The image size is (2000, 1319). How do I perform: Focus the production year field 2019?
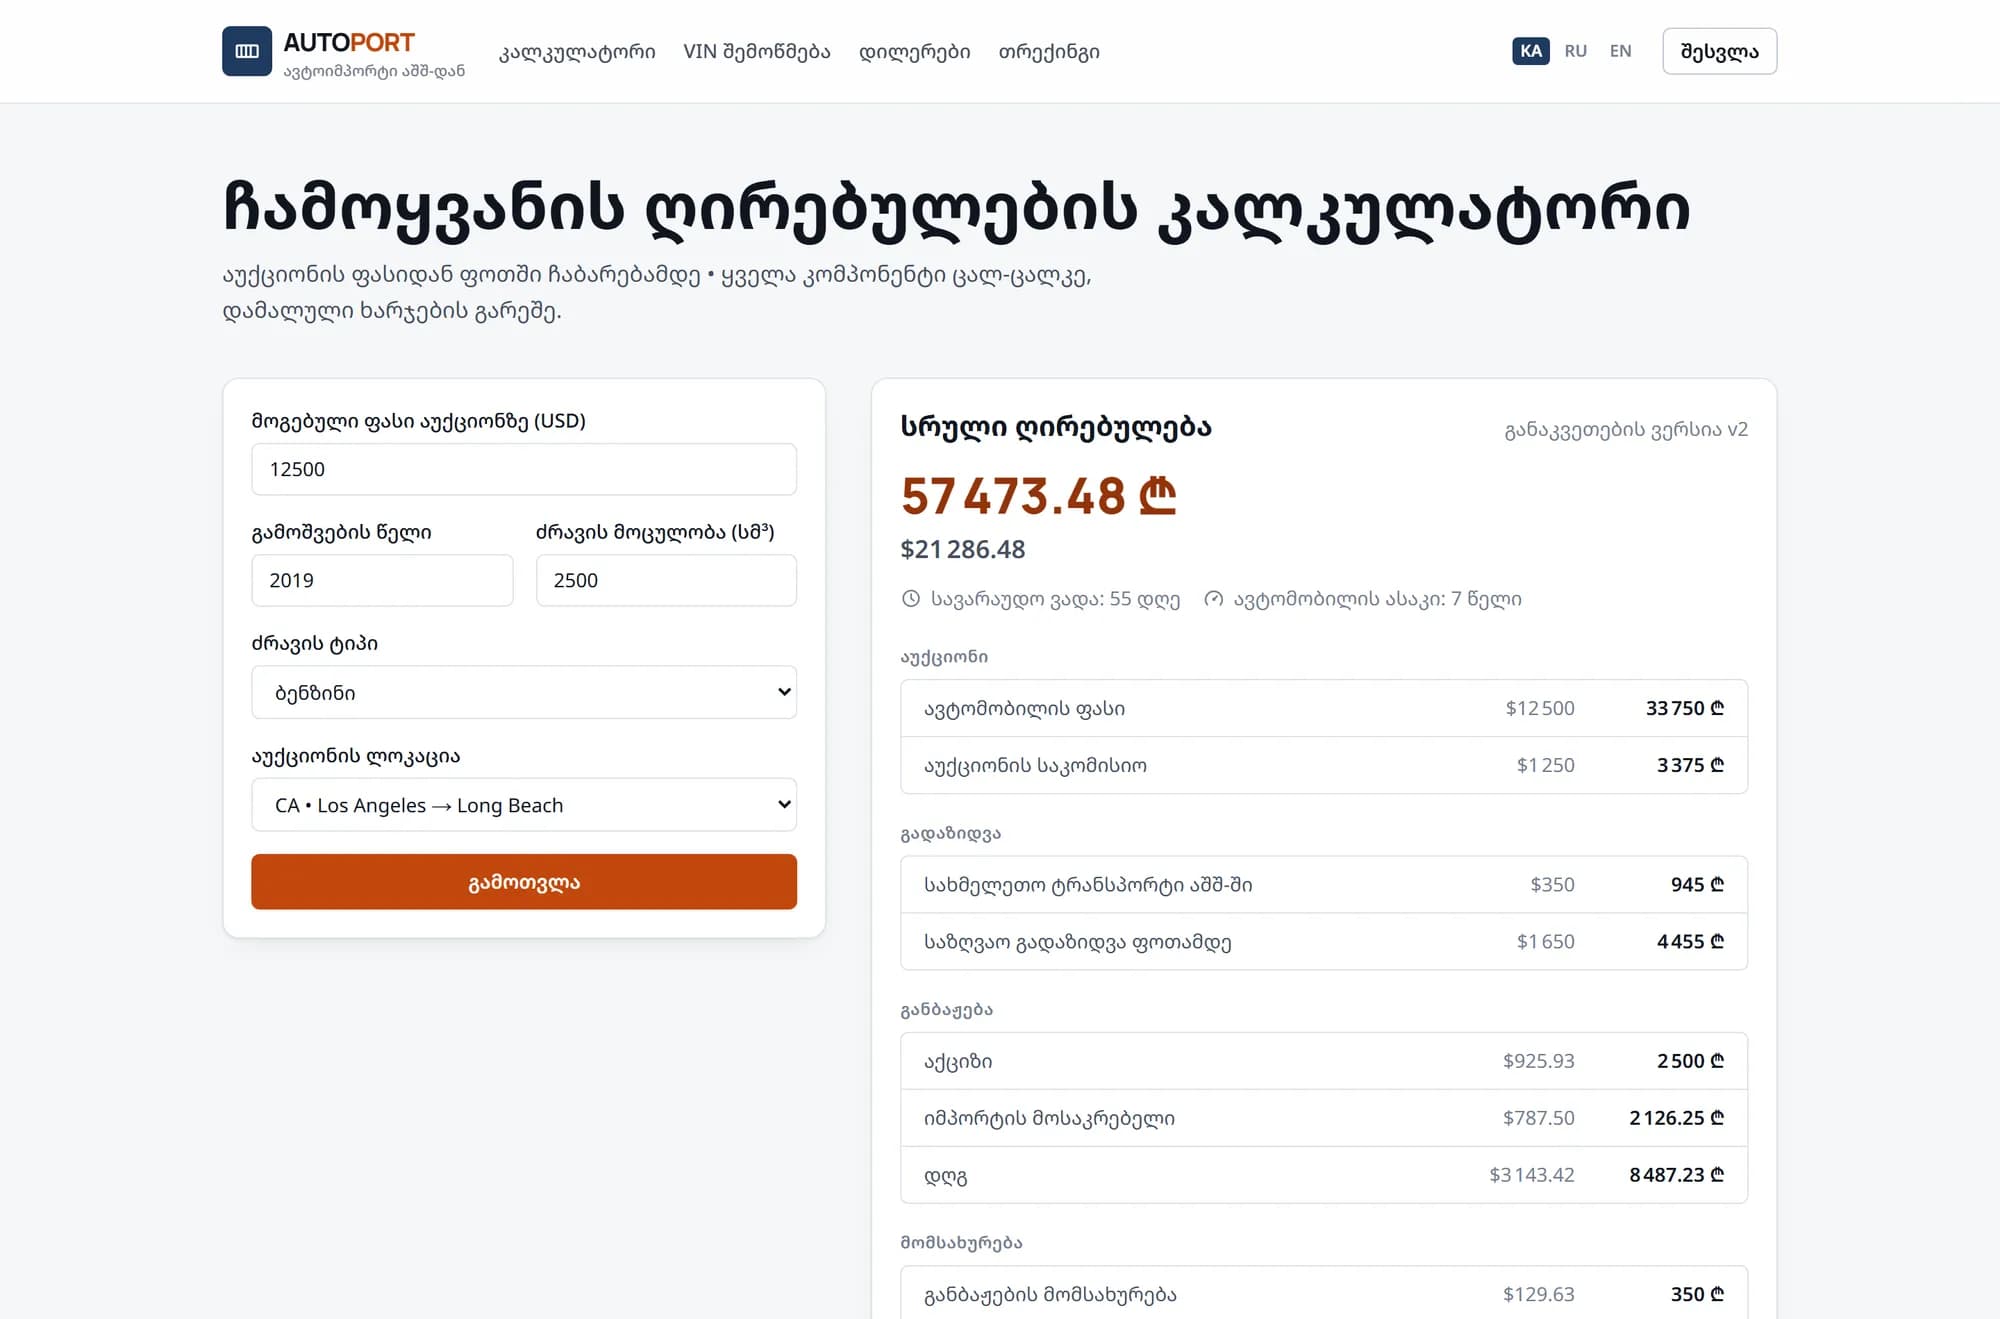click(382, 580)
